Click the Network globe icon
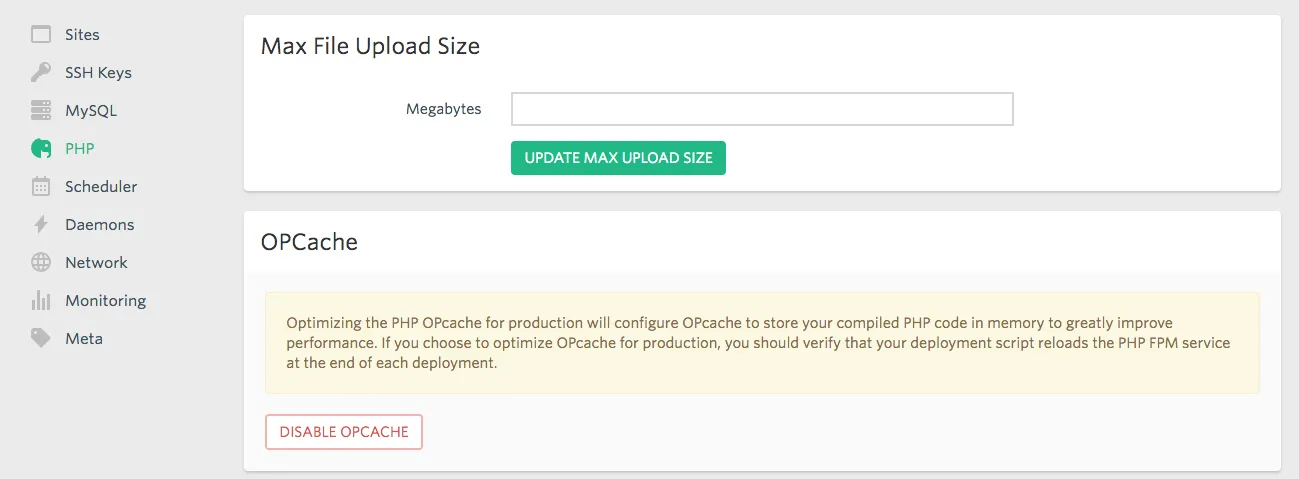 [41, 263]
